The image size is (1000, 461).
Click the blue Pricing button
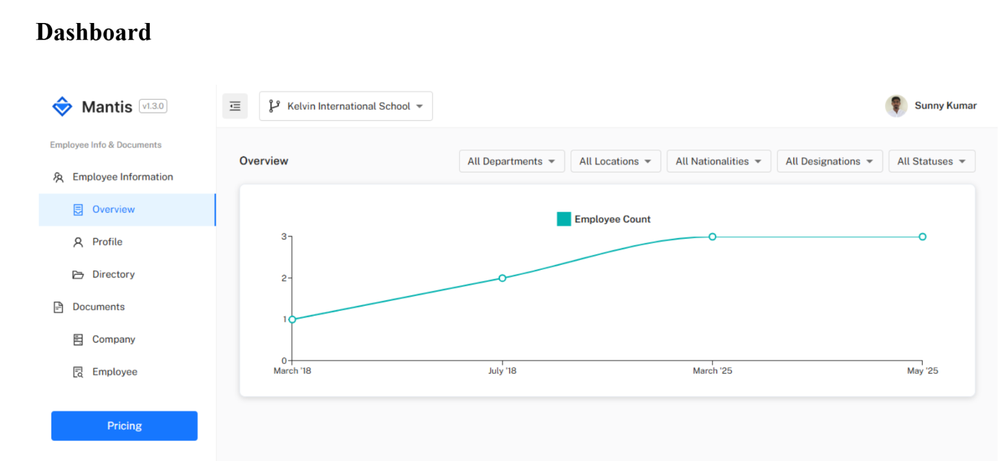[x=124, y=426]
